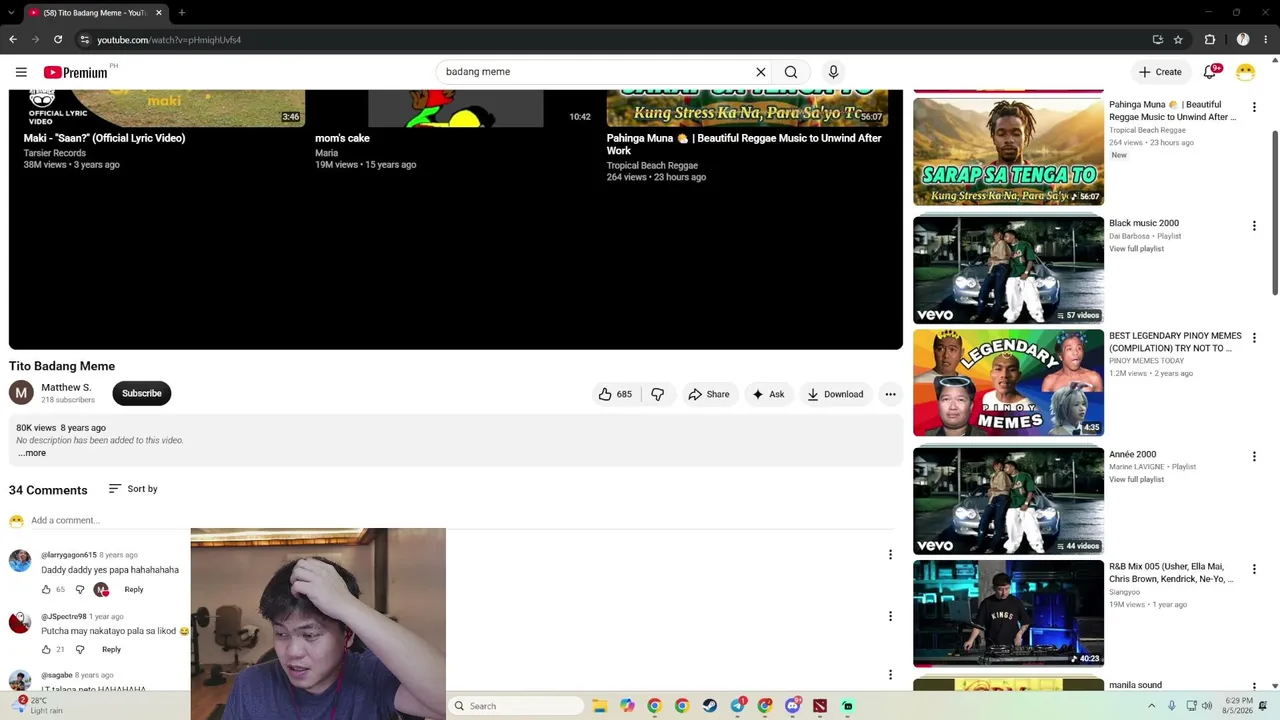
Task: Submit search with the magnifier button
Action: point(791,72)
